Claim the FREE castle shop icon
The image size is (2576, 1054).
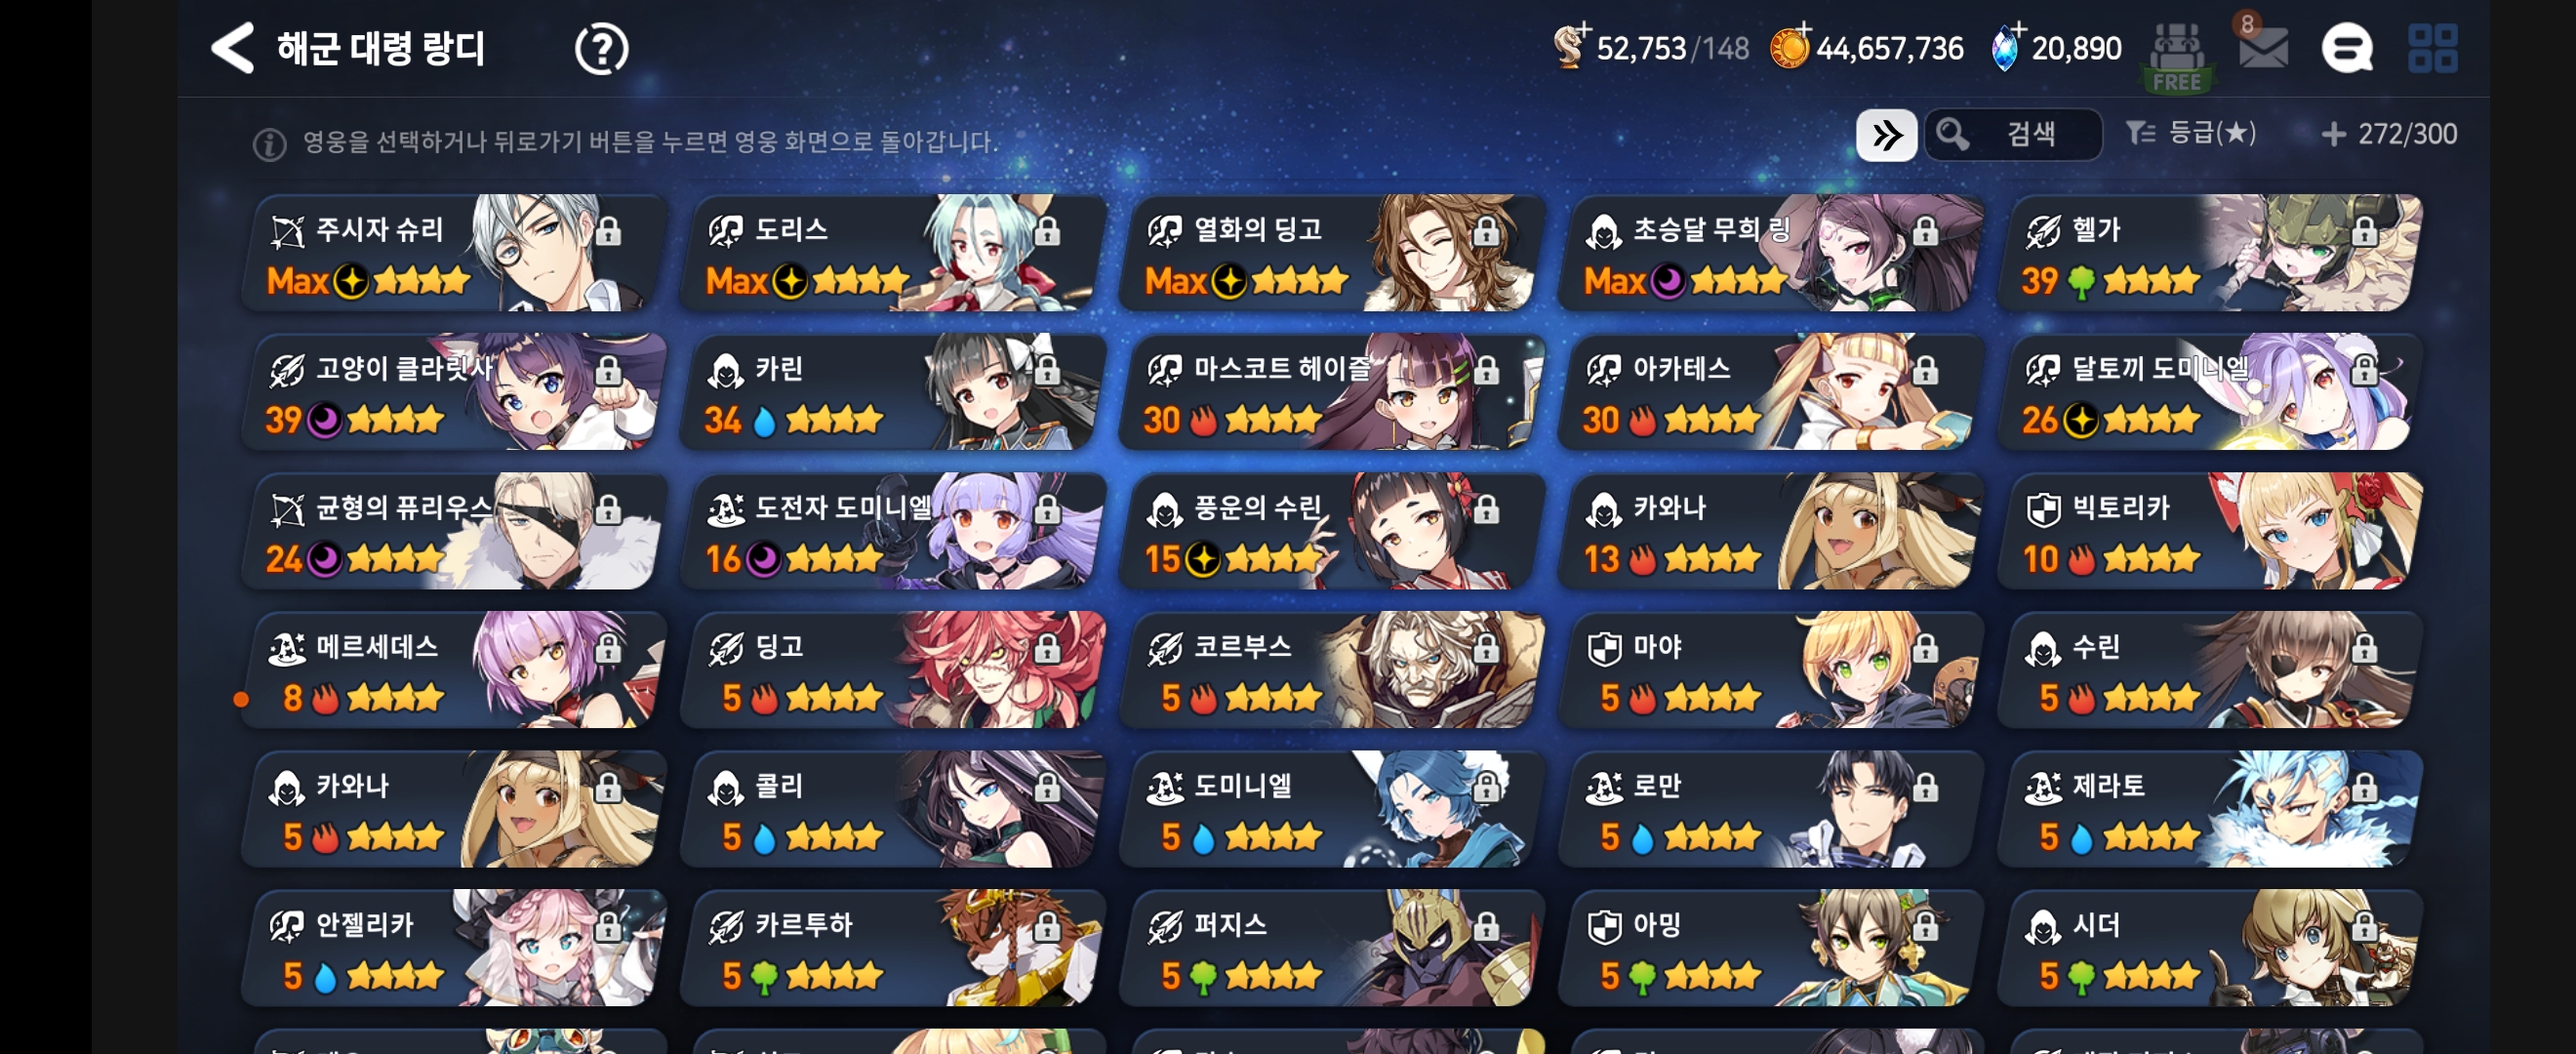(2177, 56)
